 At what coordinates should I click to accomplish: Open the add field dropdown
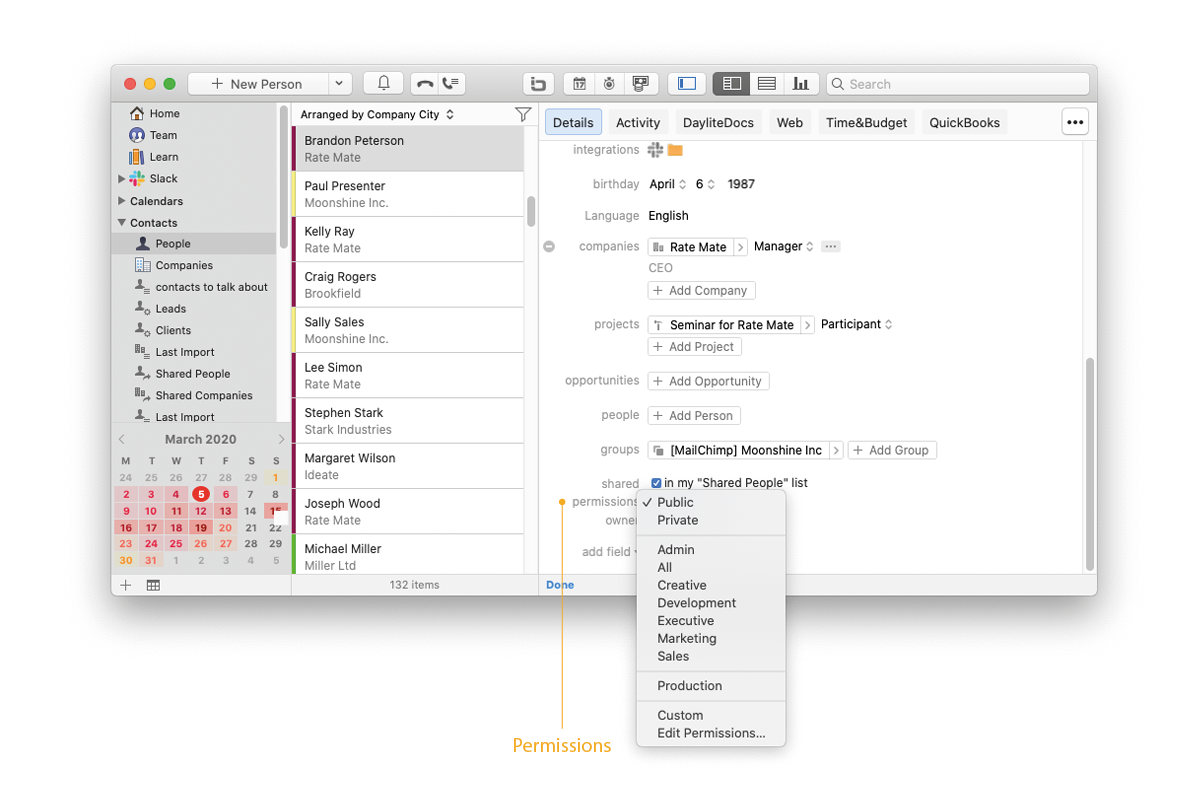[609, 552]
